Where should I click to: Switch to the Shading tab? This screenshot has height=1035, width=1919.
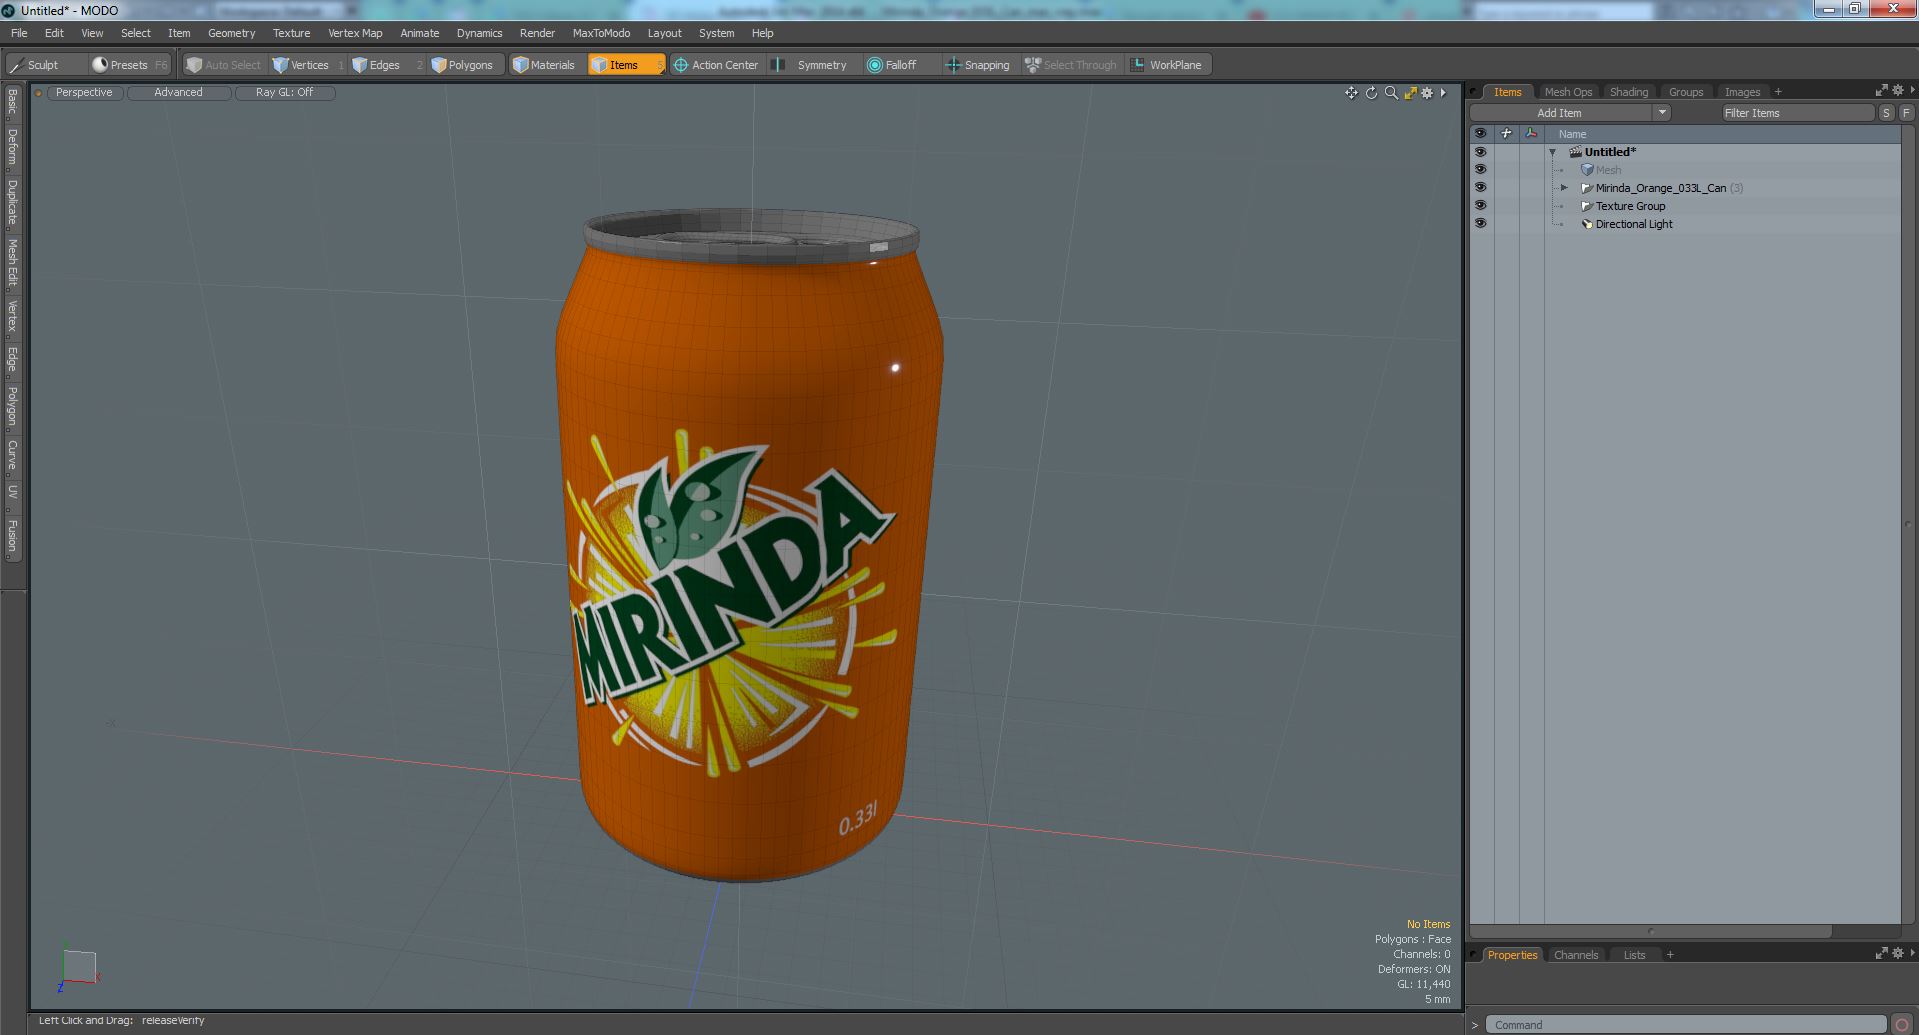[1628, 92]
